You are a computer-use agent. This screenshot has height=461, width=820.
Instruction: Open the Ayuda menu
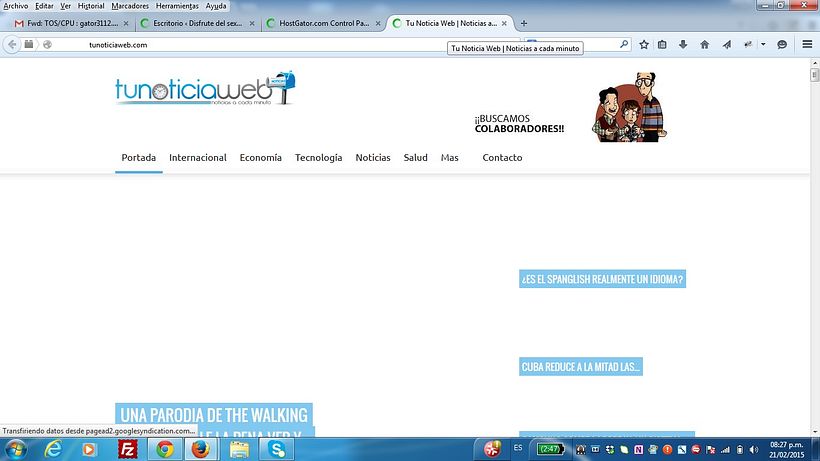coord(216,6)
